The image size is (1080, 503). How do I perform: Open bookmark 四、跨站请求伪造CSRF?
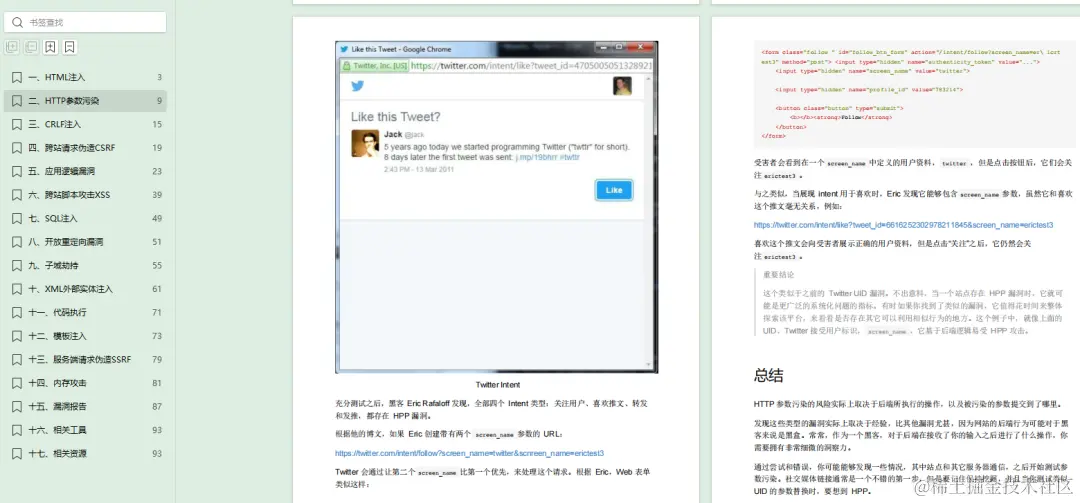click(85, 147)
